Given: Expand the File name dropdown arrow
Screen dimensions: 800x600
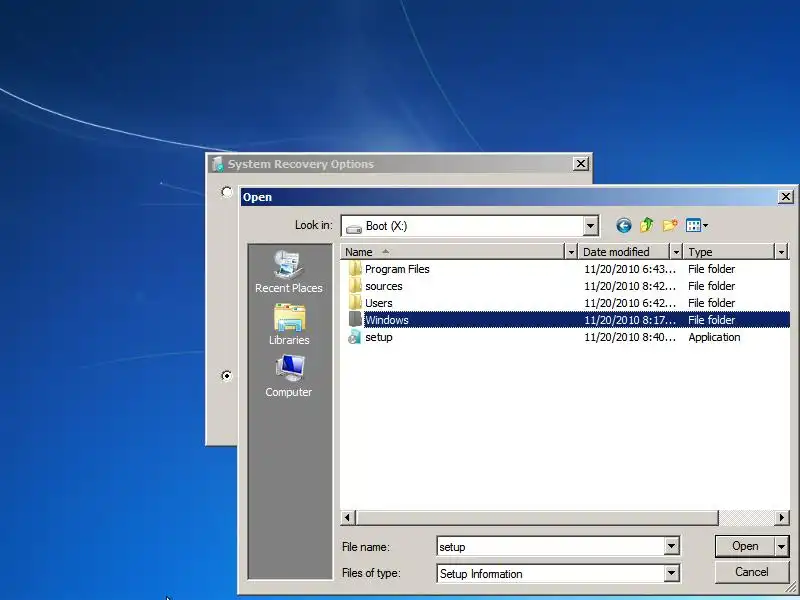Looking at the screenshot, I should pyautogui.click(x=671, y=546).
